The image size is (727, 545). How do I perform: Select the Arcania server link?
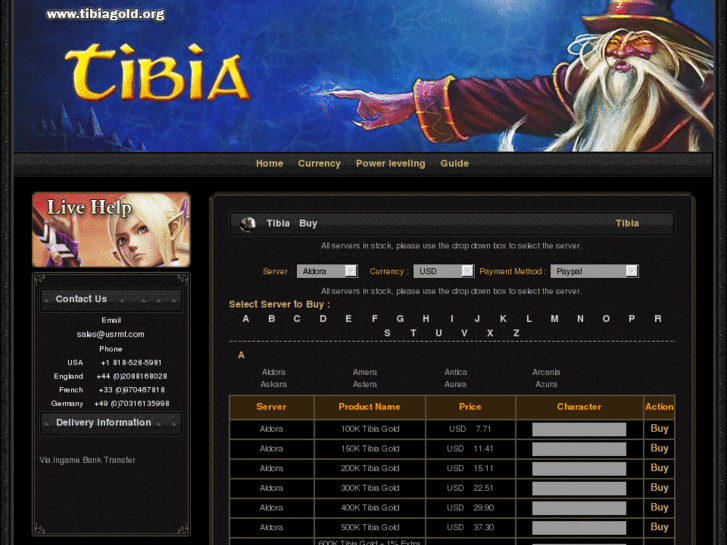[x=546, y=372]
